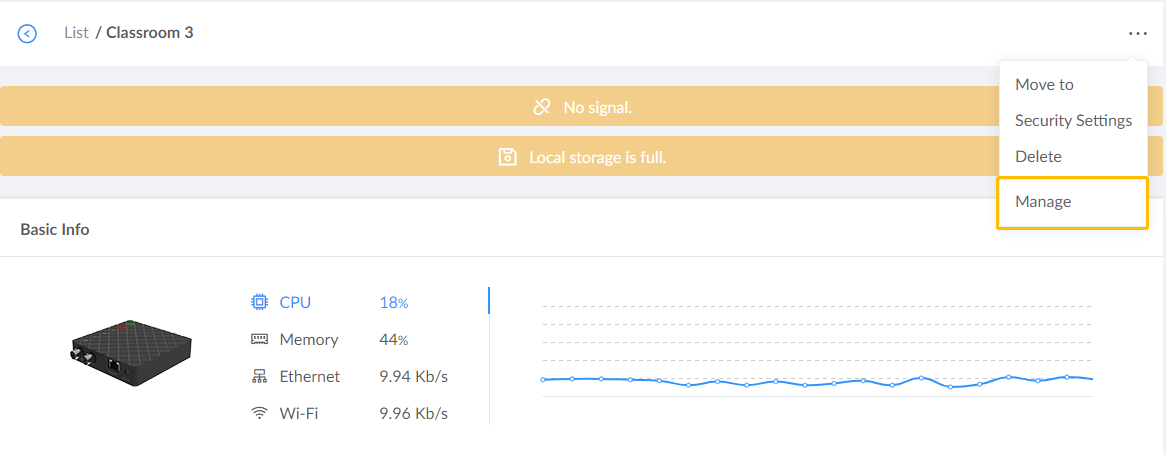
Task: Open Security Settings menu entry
Action: [1073, 121]
